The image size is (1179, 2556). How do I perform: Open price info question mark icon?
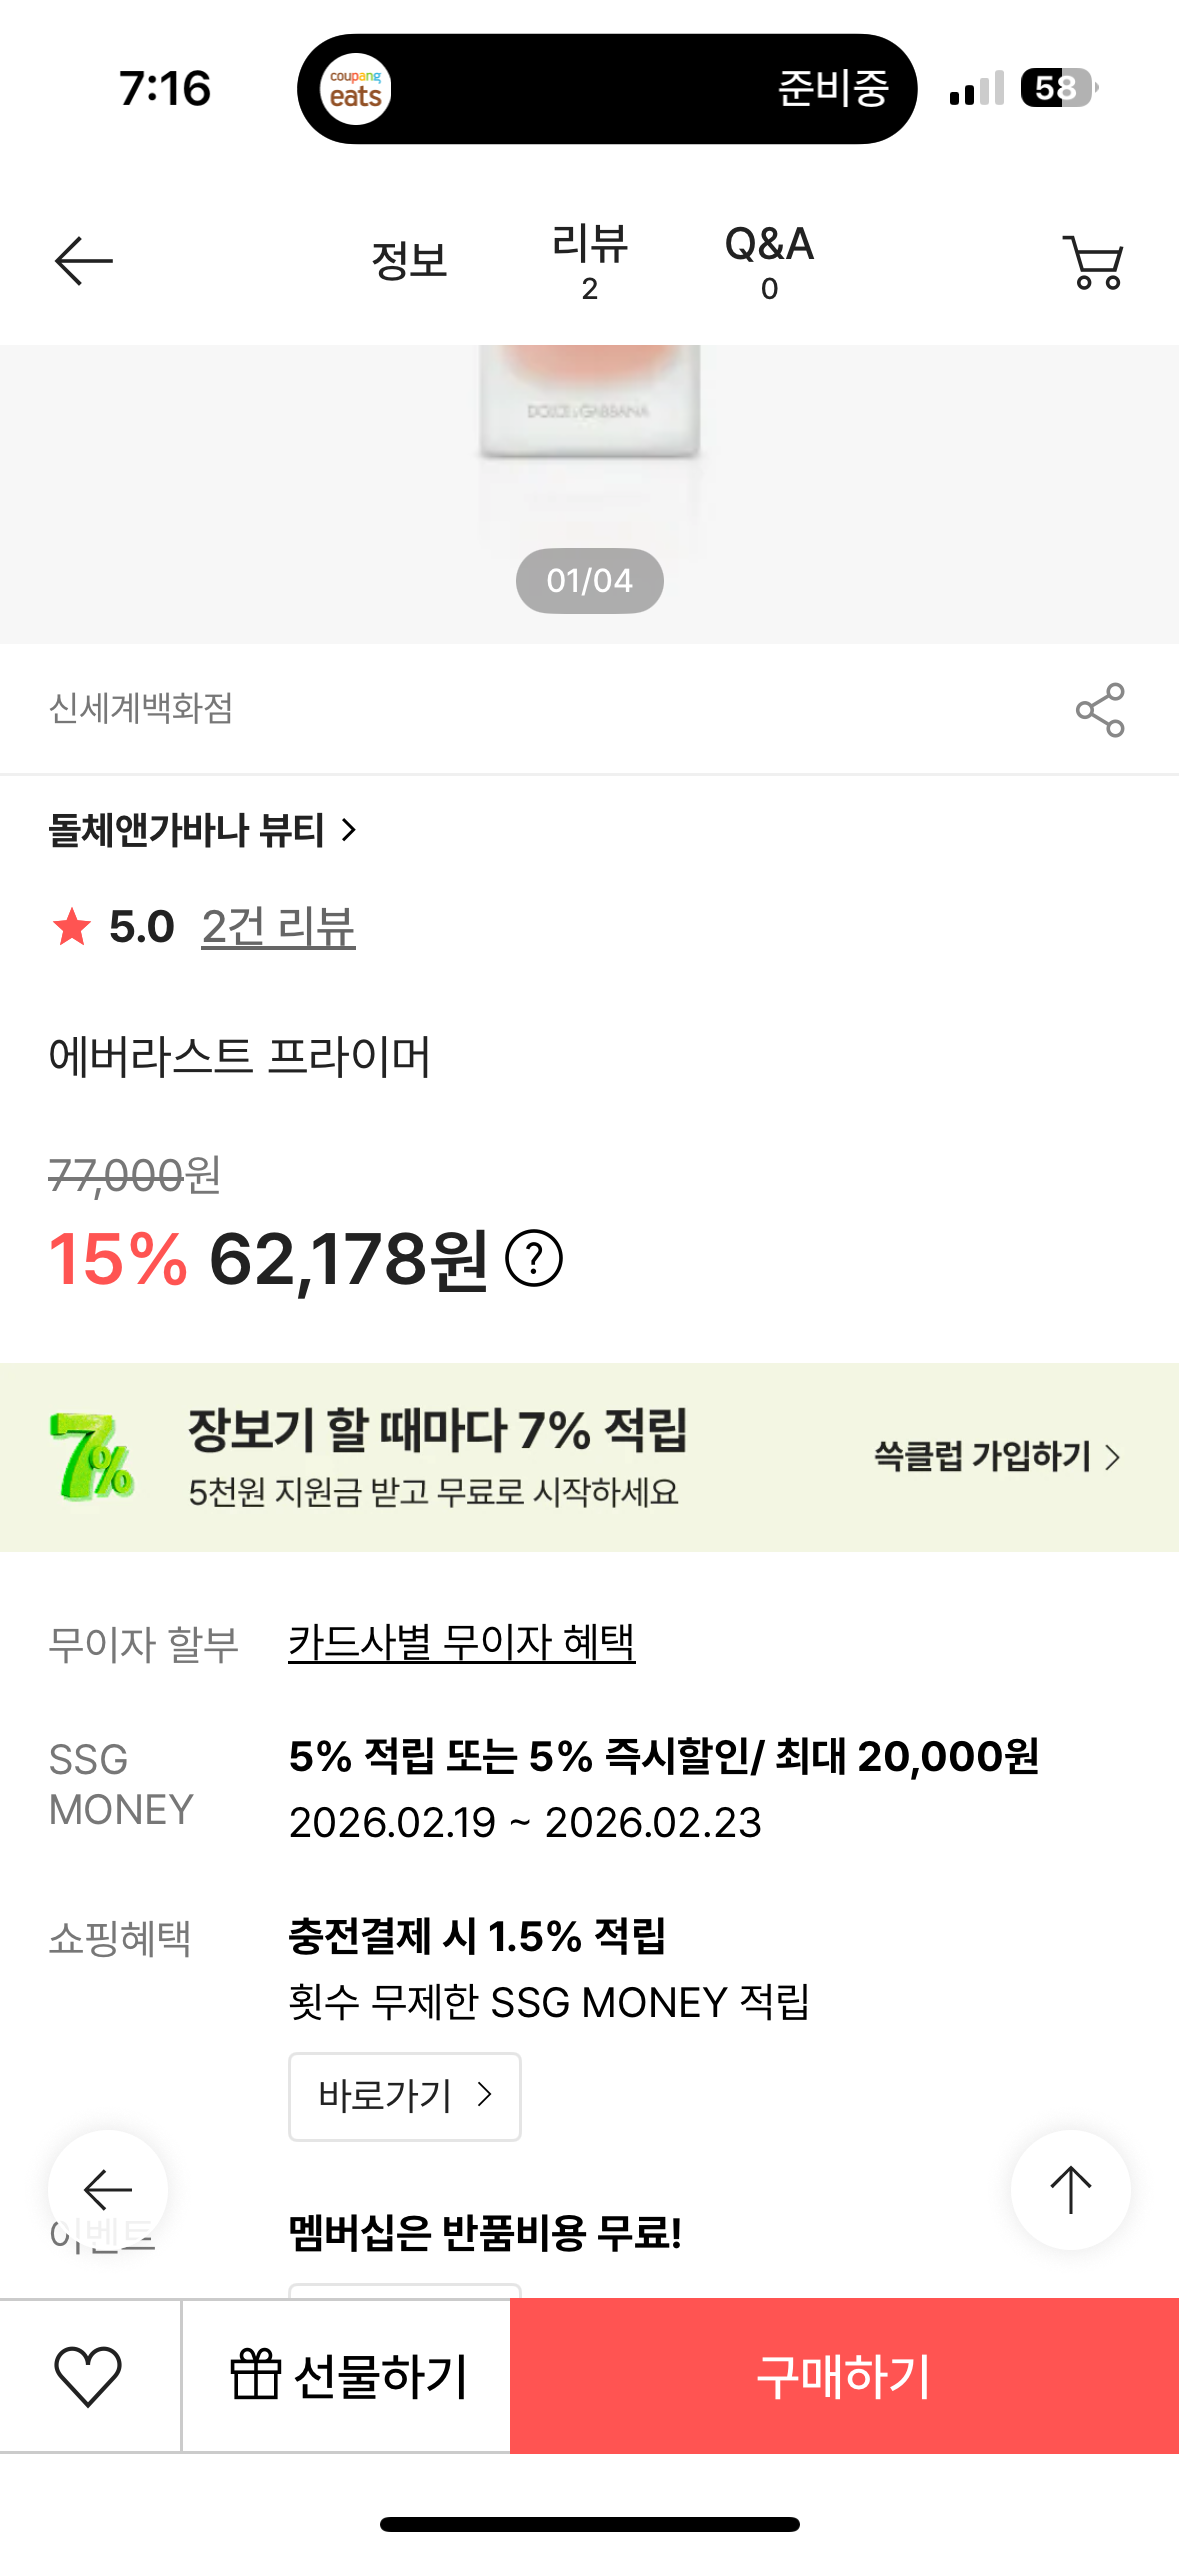[534, 1259]
